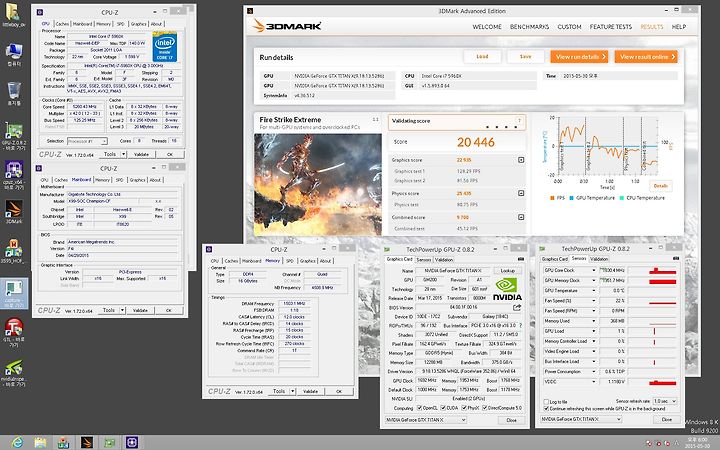Click the aspect ratio icon beside Fire Strike Extreme
The image size is (720, 450).
click(375, 119)
